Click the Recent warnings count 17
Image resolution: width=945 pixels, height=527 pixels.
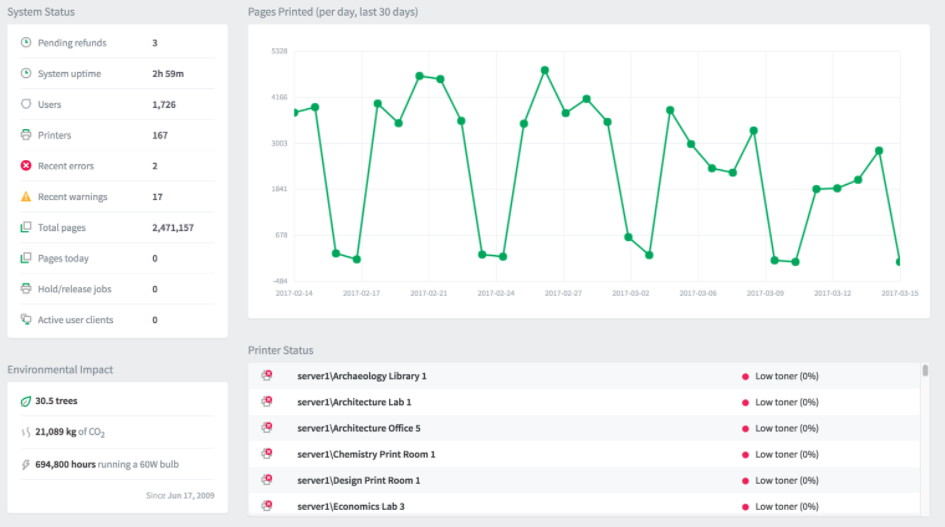click(x=157, y=197)
